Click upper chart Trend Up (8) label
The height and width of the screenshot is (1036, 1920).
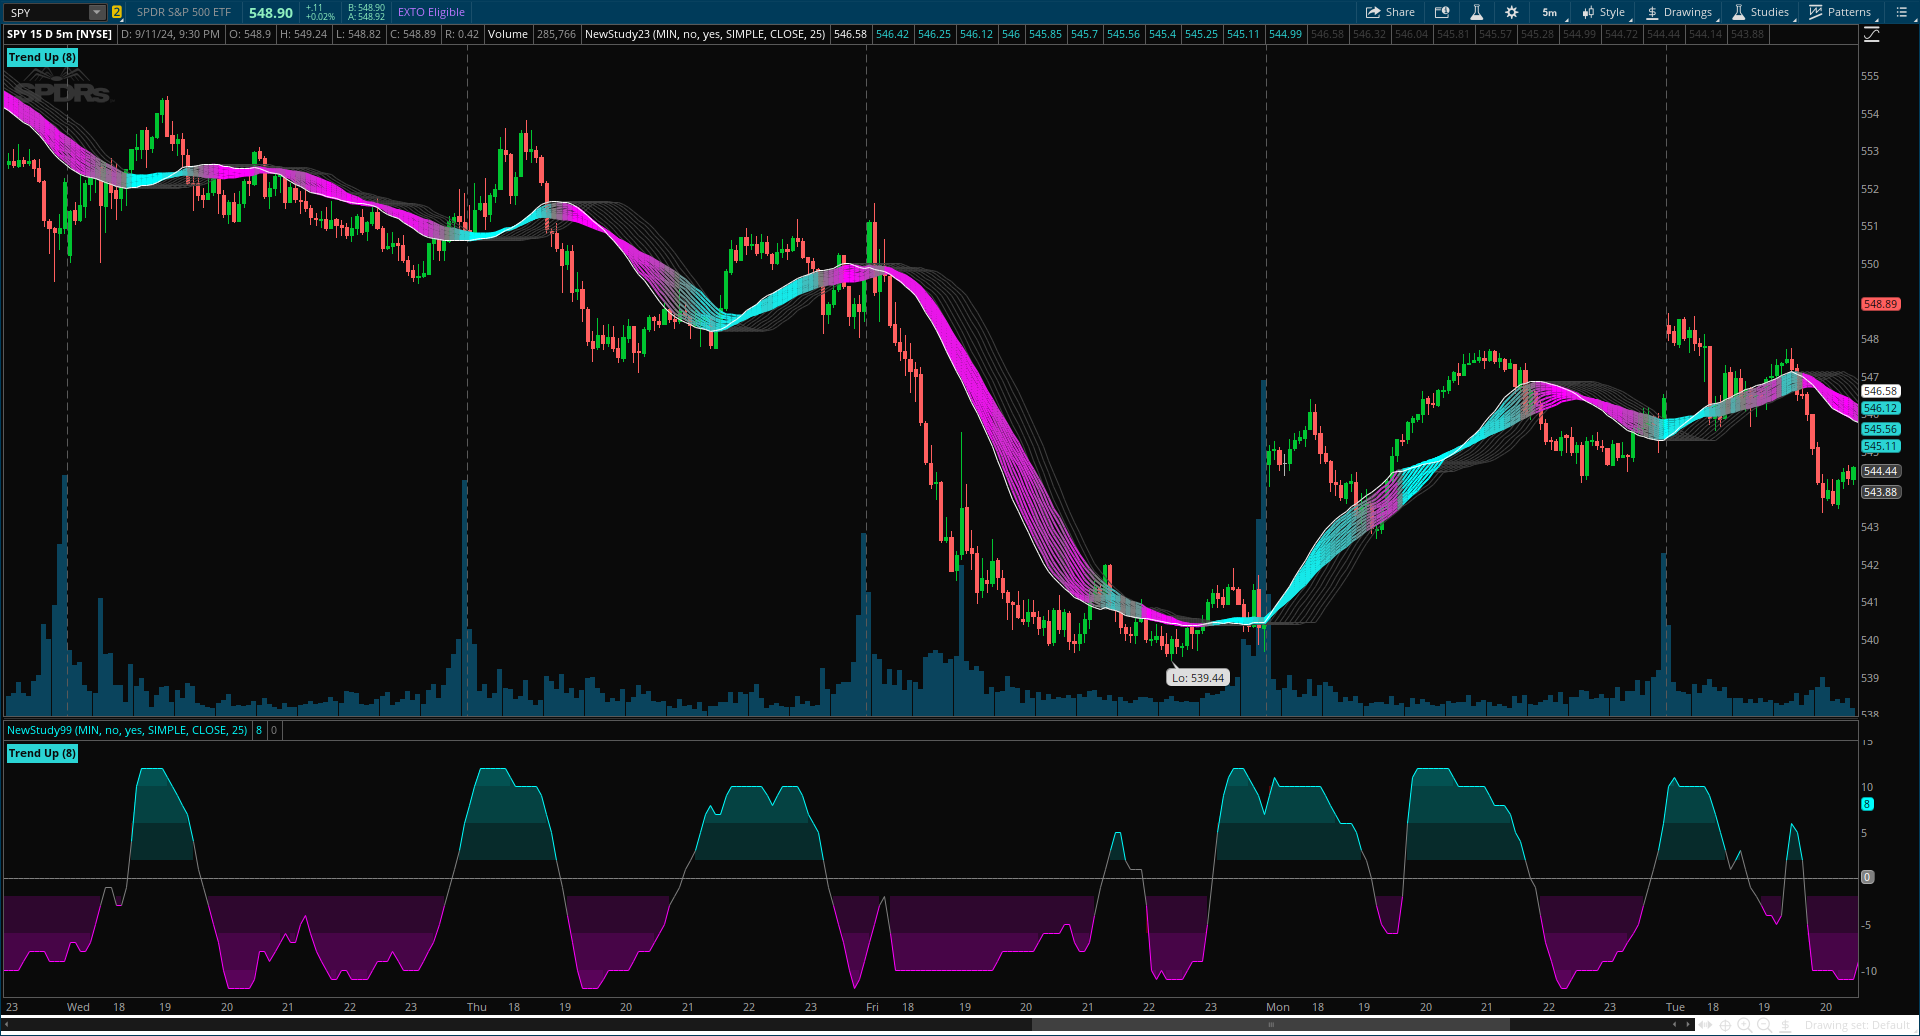pos(42,57)
